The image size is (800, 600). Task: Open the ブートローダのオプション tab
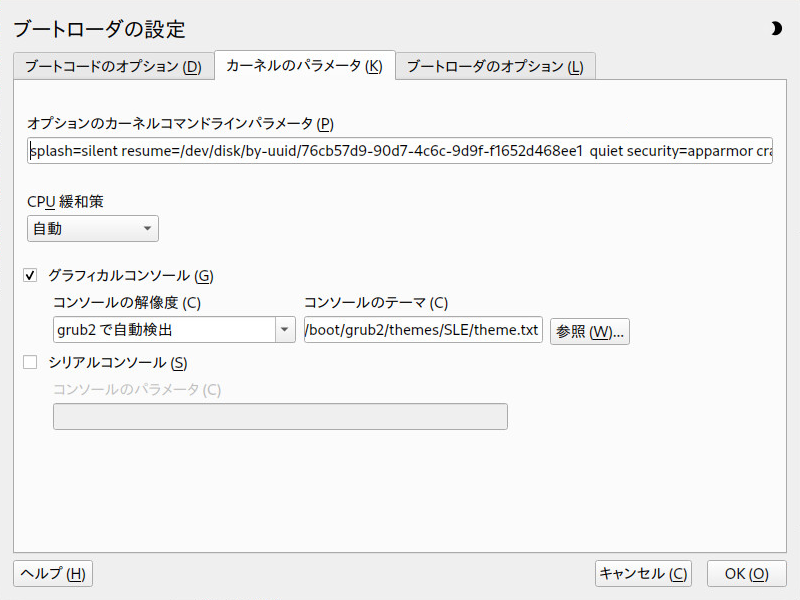495,66
